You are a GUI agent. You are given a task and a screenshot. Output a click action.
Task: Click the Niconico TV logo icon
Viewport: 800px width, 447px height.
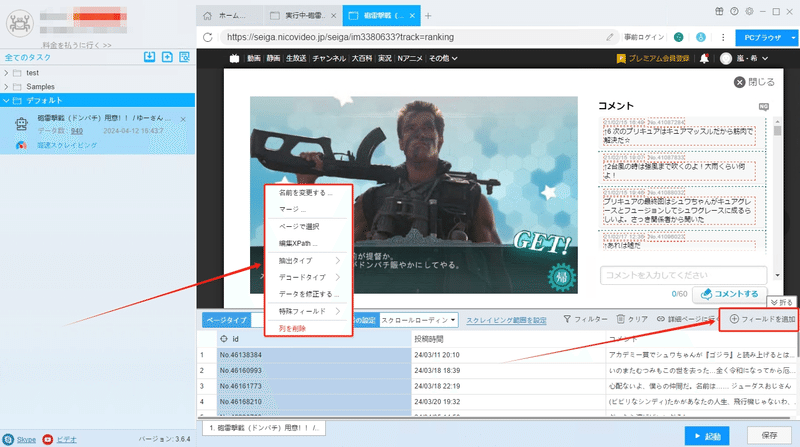[234, 59]
